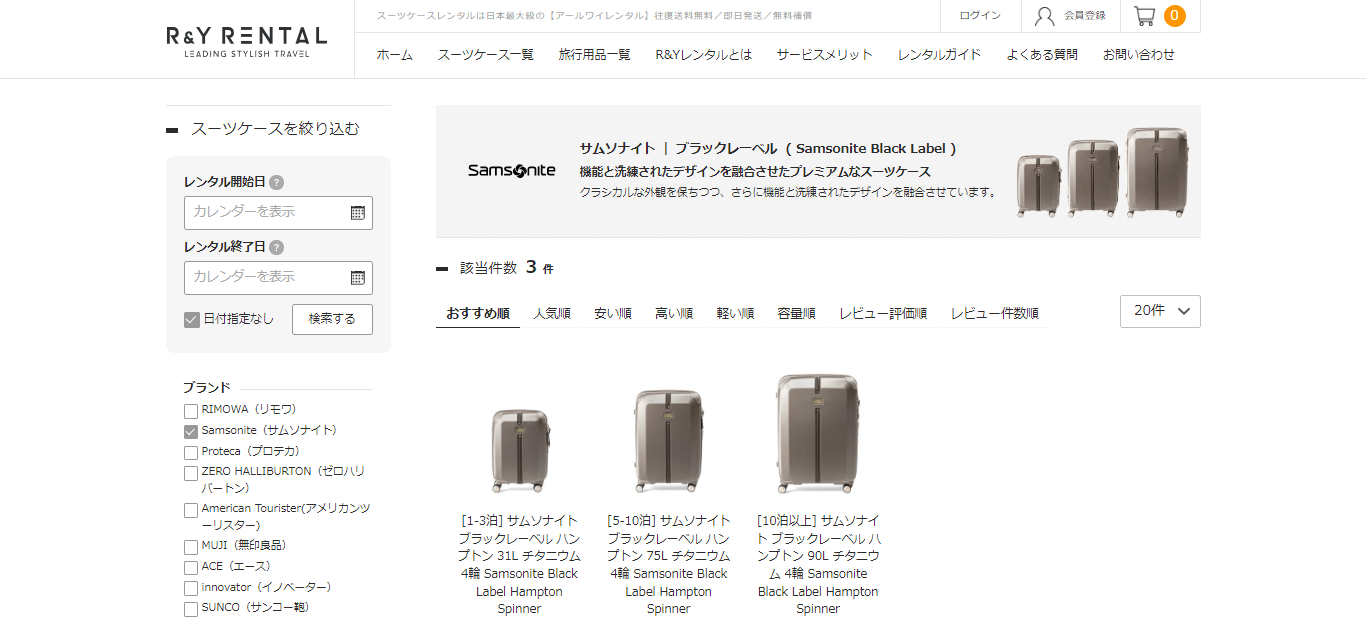Click the ログイン link

(980, 16)
